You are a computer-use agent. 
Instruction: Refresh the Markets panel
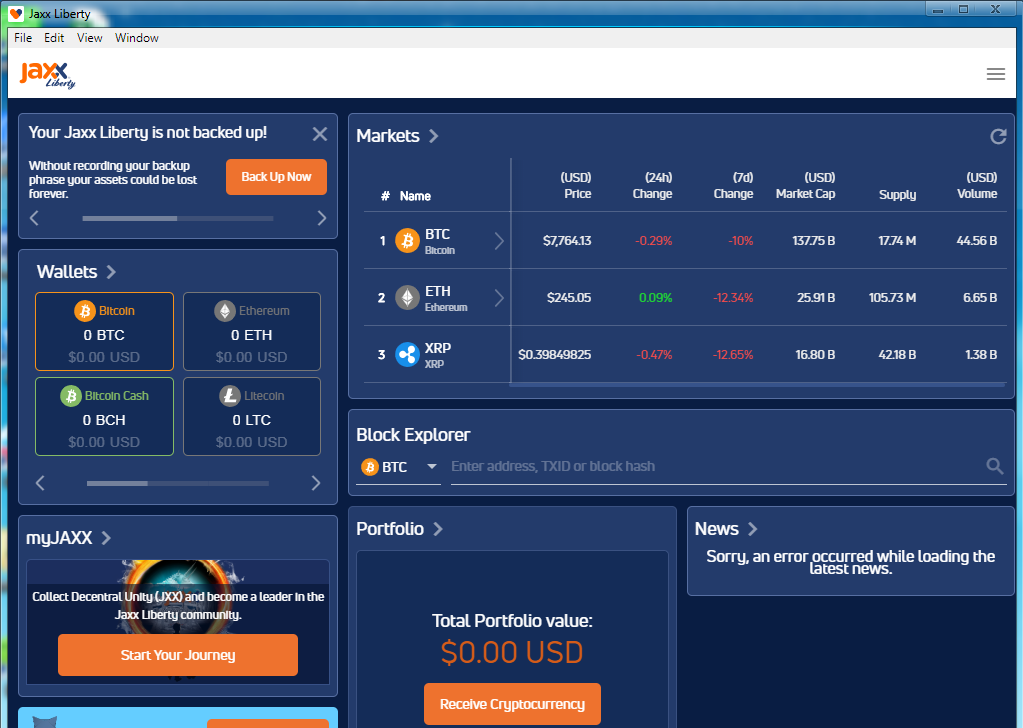click(998, 136)
